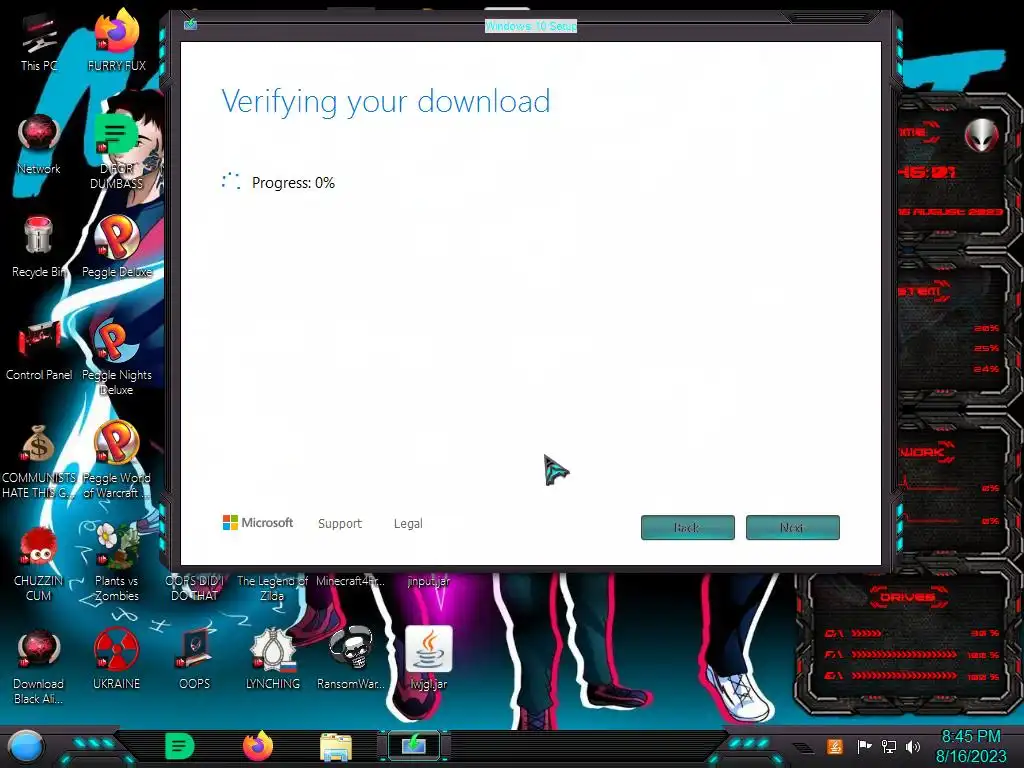Viewport: 1024px width, 768px height.
Task: Open the volume speaker tray icon
Action: click(x=913, y=746)
